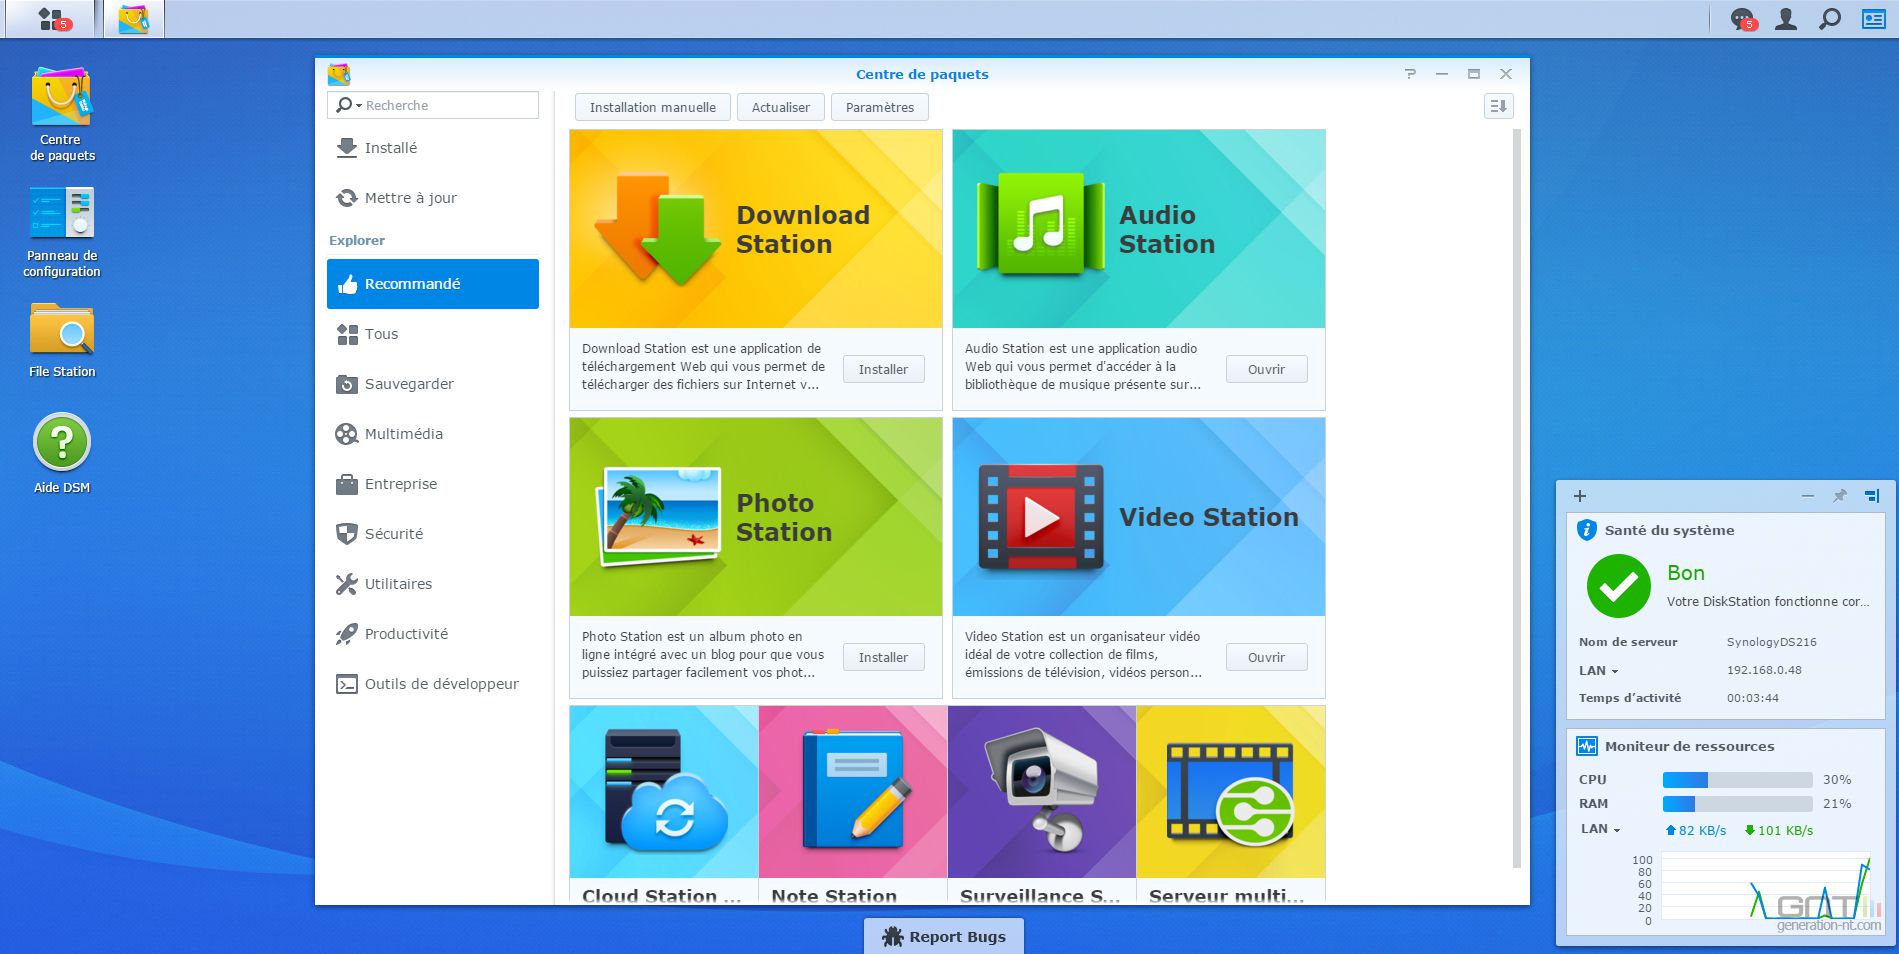1899x954 pixels.
Task: Select the Serveur multimédia package tile
Action: click(1231, 804)
